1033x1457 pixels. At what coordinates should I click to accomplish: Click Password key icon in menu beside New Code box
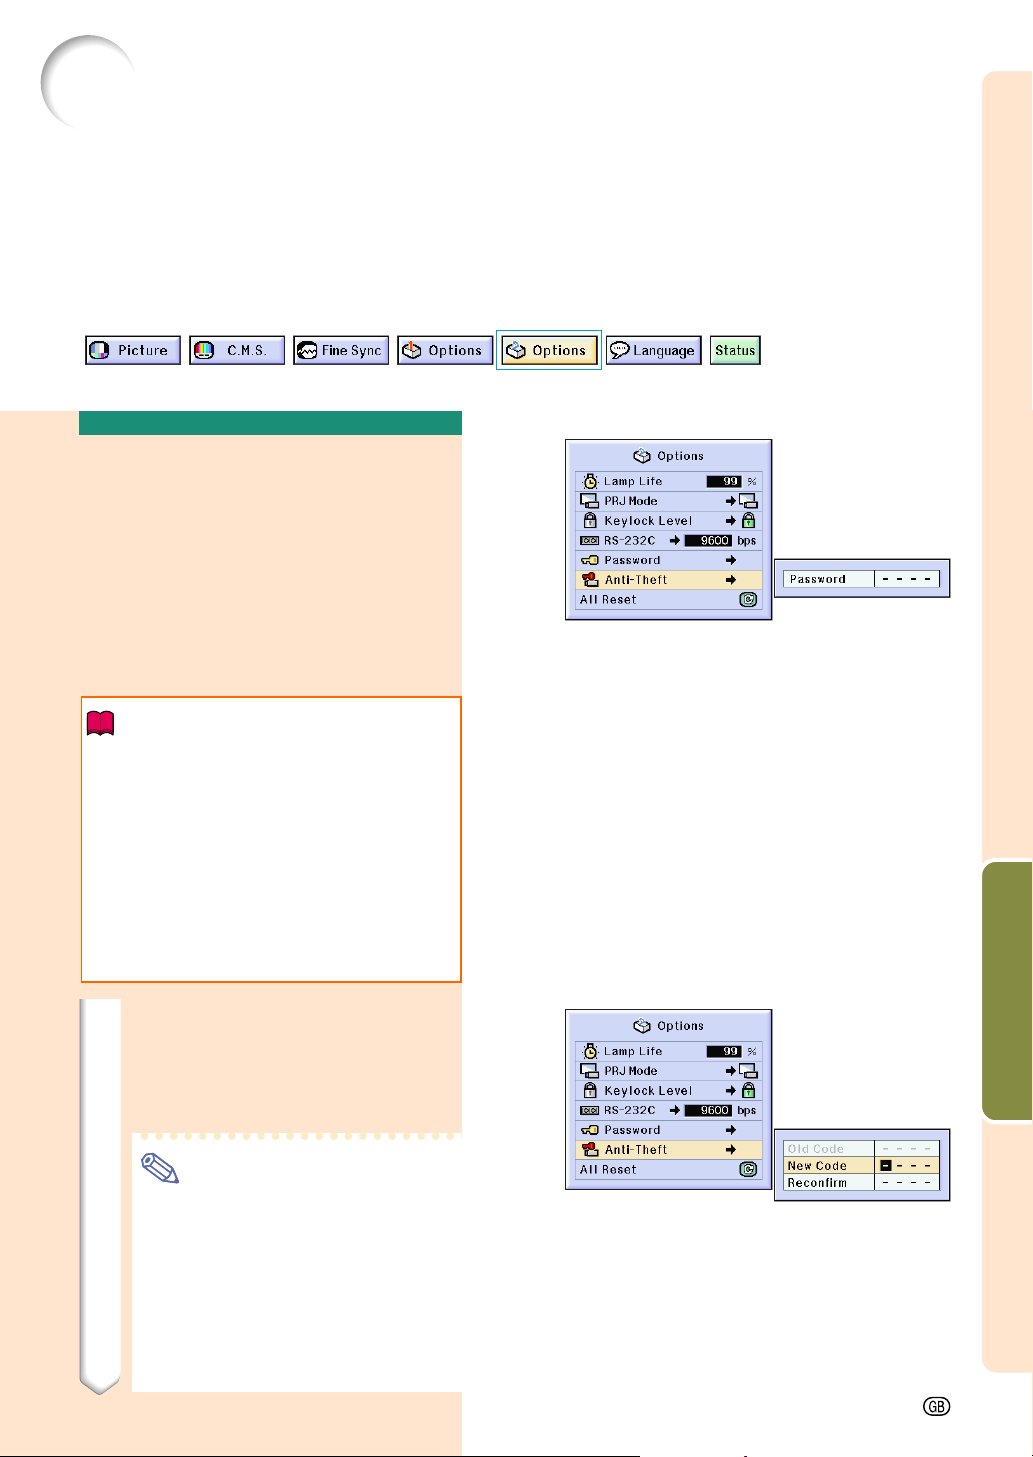coord(589,1130)
